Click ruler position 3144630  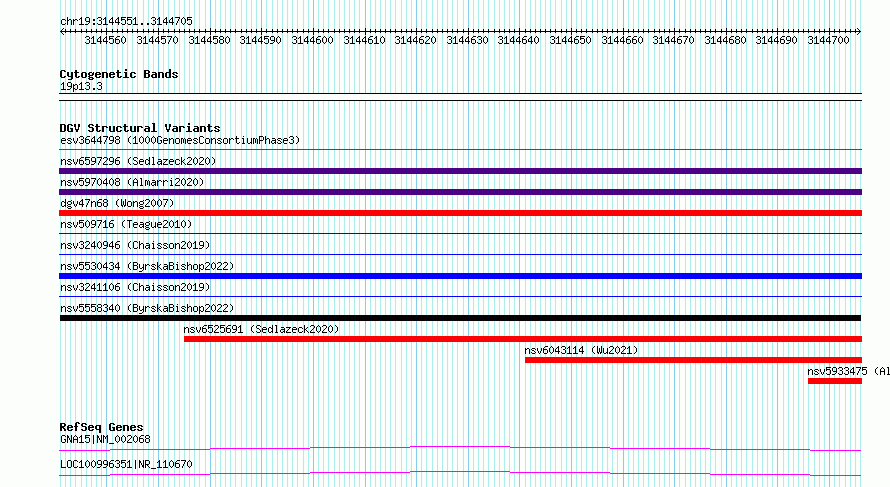coord(467,40)
